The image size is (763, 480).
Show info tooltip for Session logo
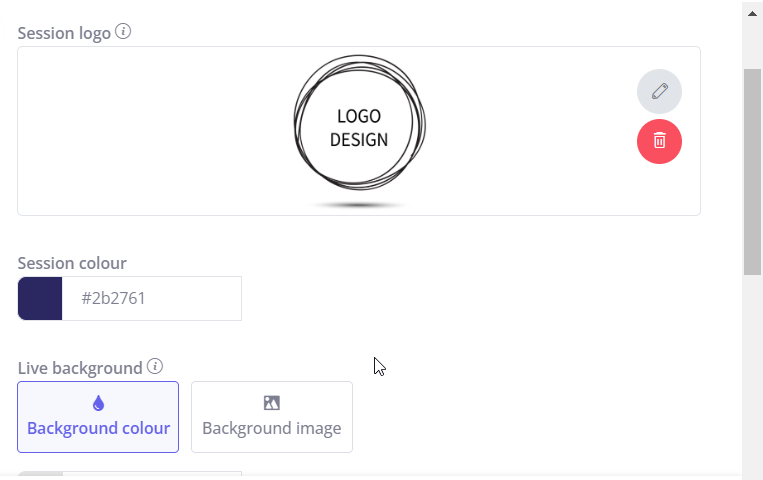tap(123, 32)
